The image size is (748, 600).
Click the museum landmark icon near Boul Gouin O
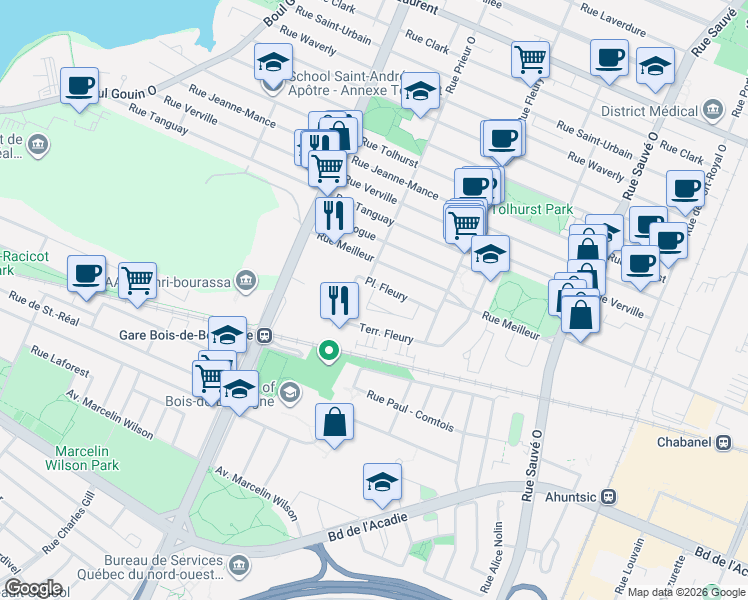tap(38, 145)
